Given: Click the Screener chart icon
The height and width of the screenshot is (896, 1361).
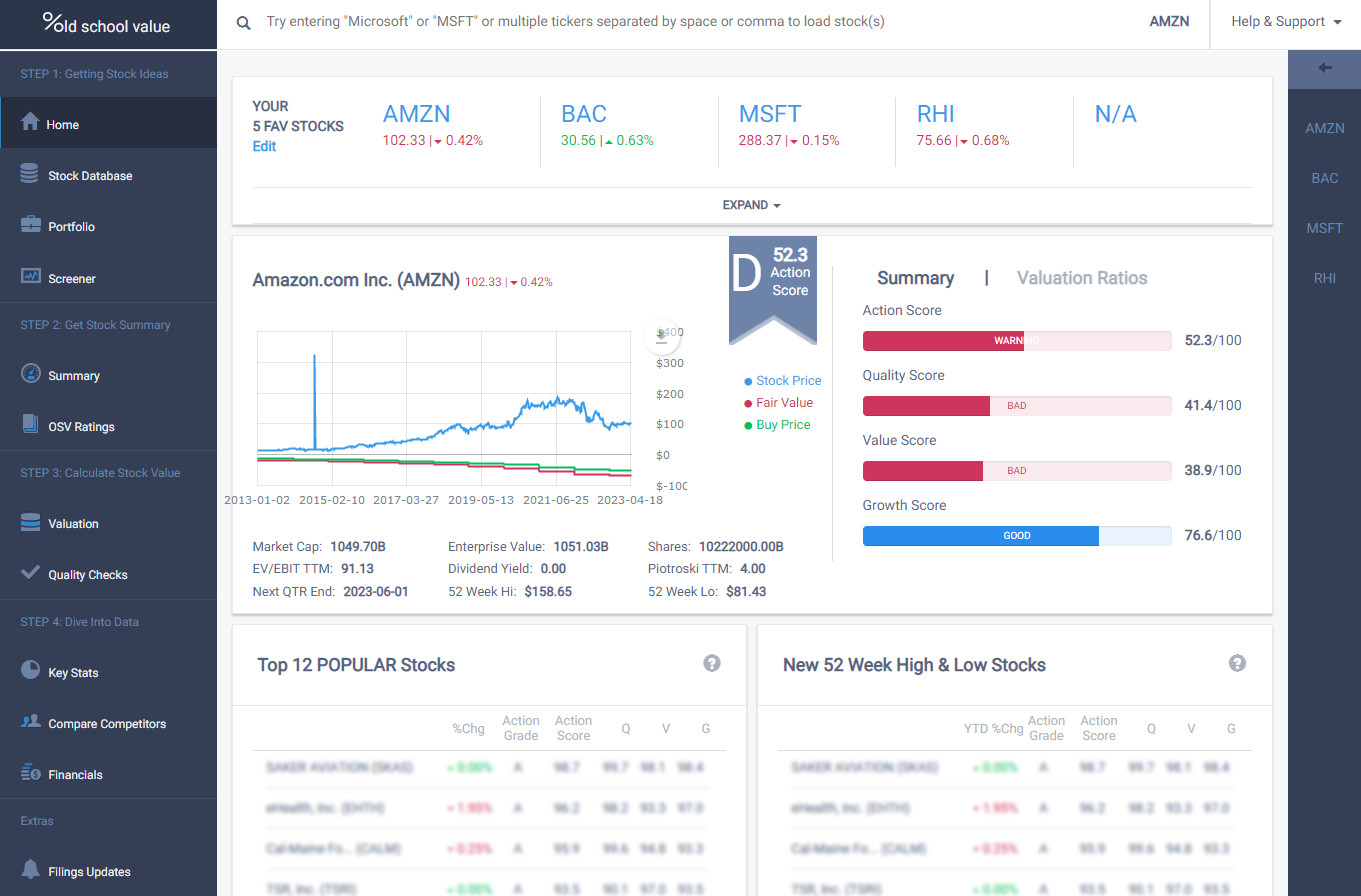Looking at the screenshot, I should point(30,276).
